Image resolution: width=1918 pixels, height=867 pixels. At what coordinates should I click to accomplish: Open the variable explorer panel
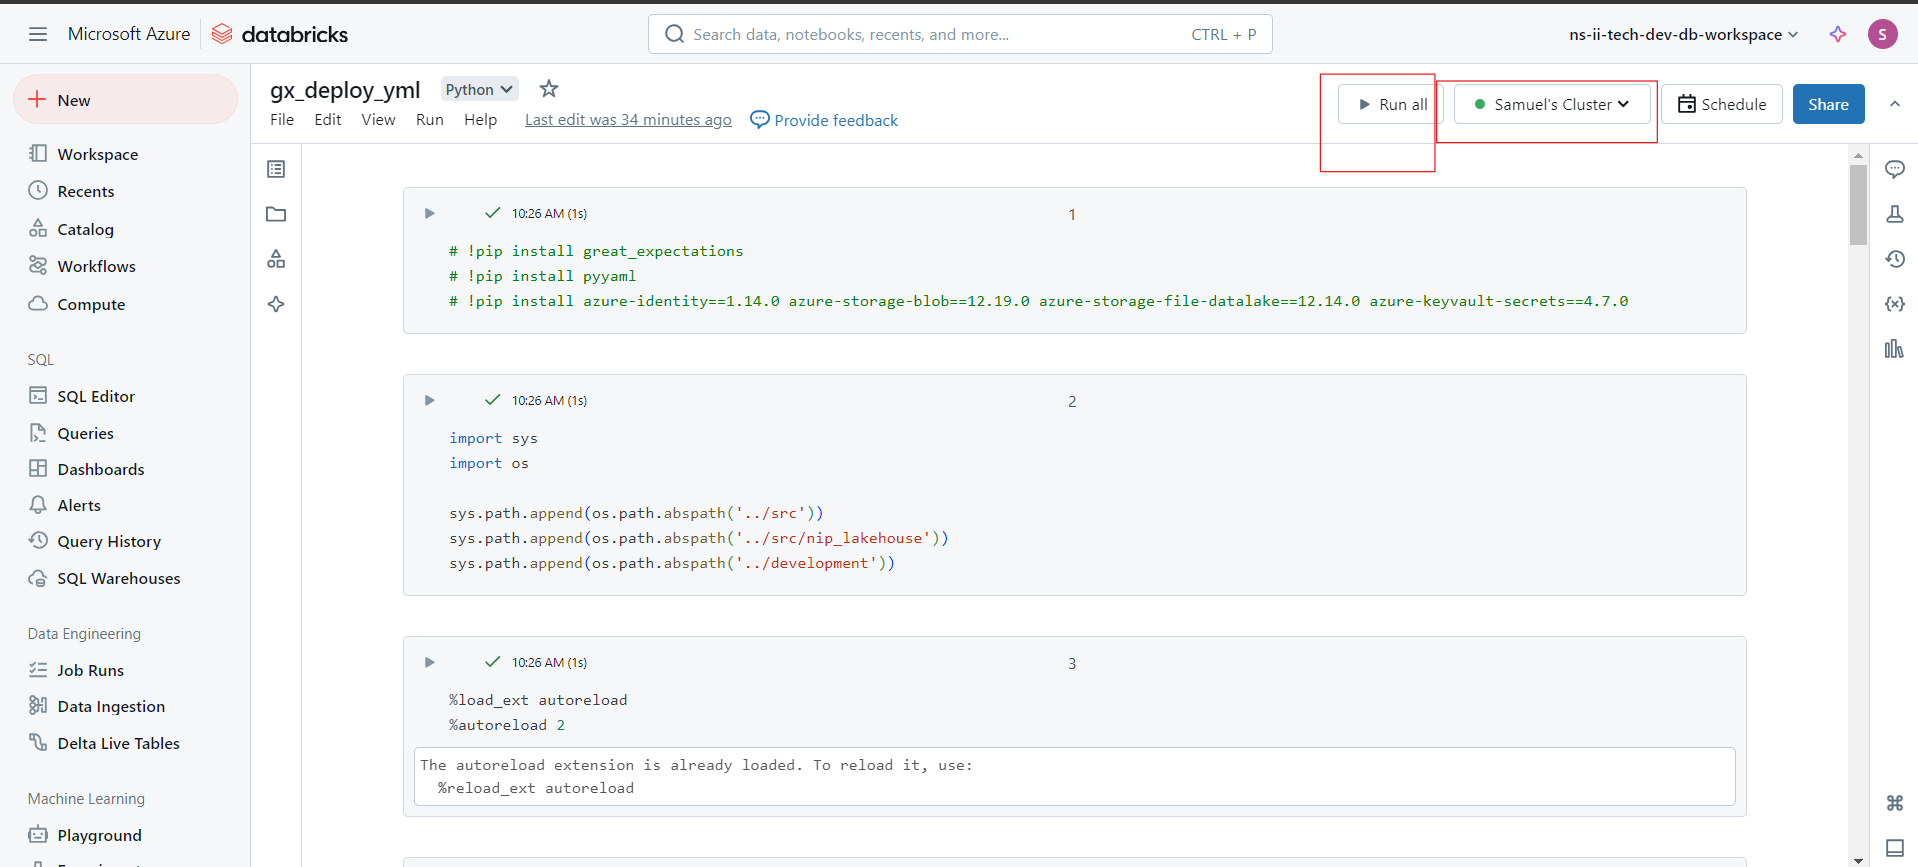1894,304
